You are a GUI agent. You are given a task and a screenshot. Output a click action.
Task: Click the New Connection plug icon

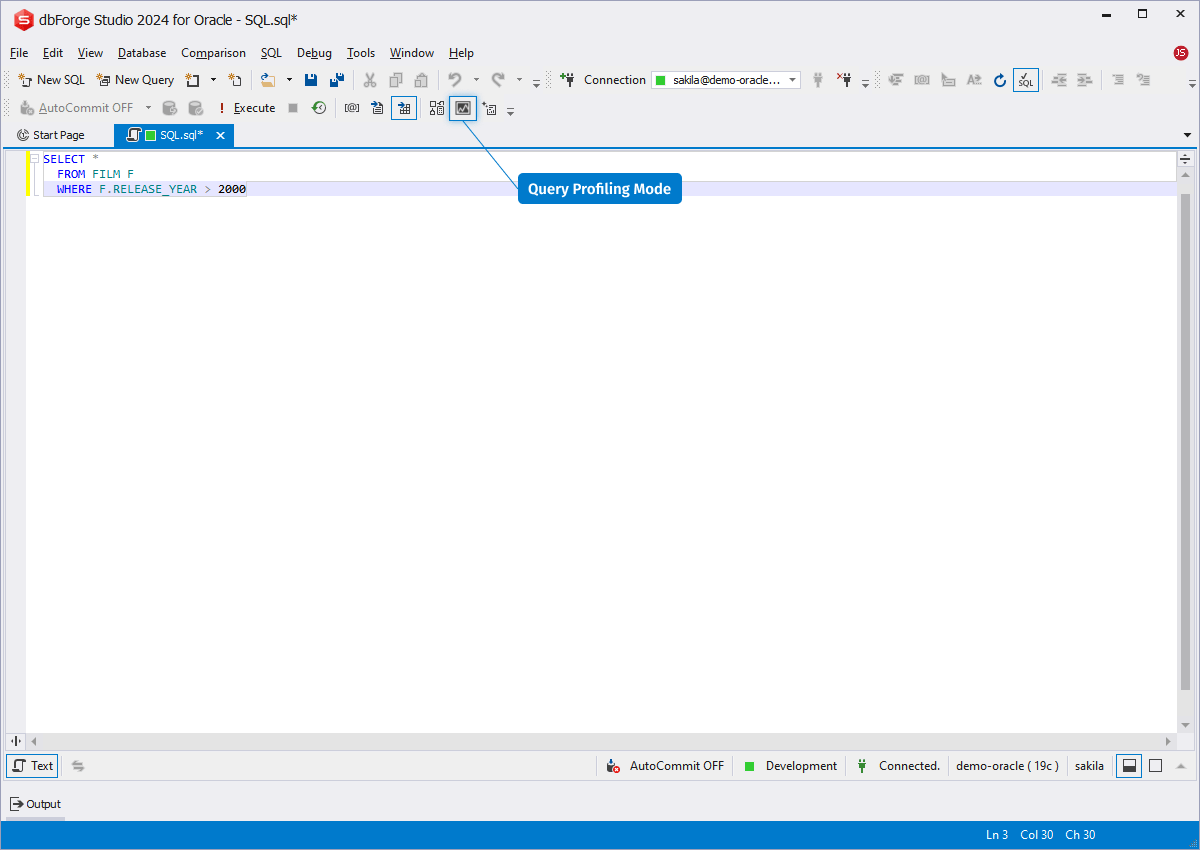(567, 80)
